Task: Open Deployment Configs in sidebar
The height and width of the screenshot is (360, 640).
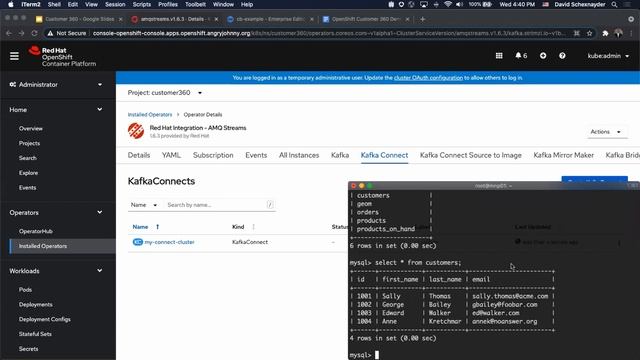Action: click(x=44, y=319)
